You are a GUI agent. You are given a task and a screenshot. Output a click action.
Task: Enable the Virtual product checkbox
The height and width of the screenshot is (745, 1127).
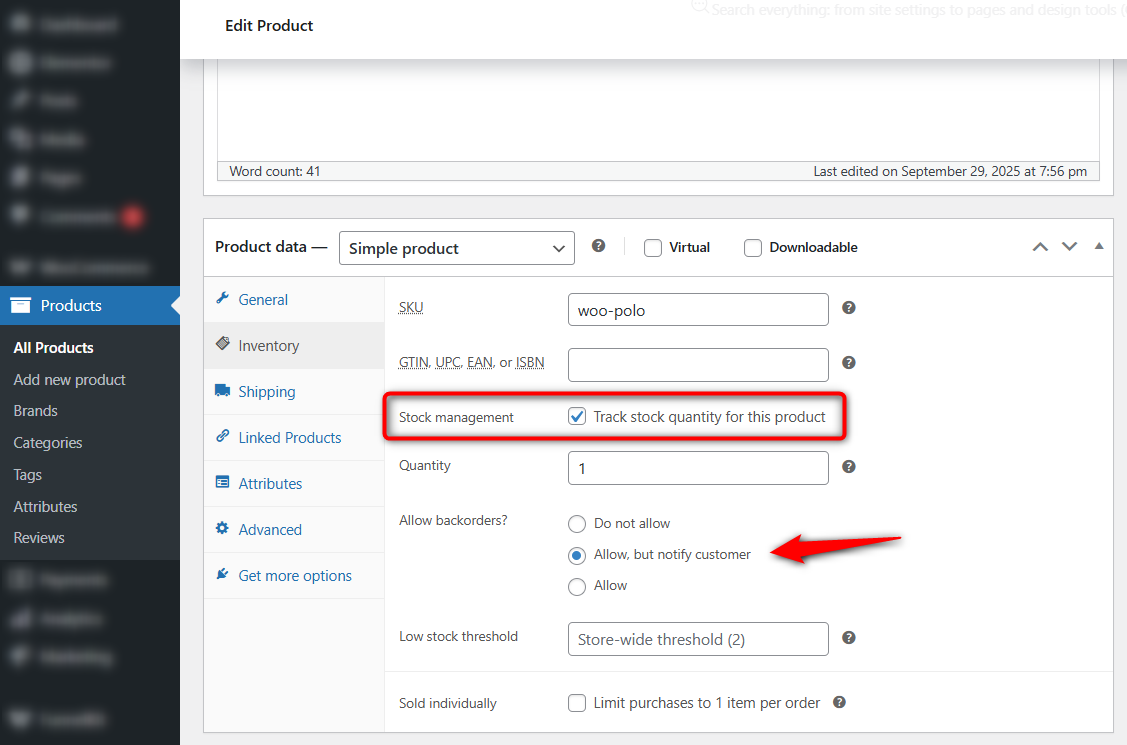[x=652, y=247]
